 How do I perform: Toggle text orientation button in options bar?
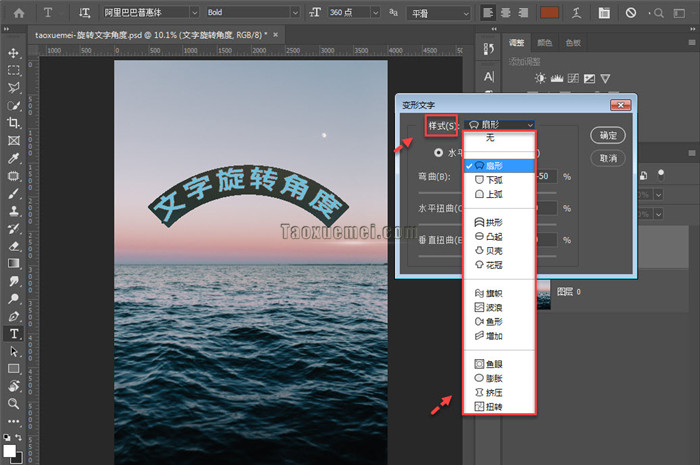pos(84,13)
